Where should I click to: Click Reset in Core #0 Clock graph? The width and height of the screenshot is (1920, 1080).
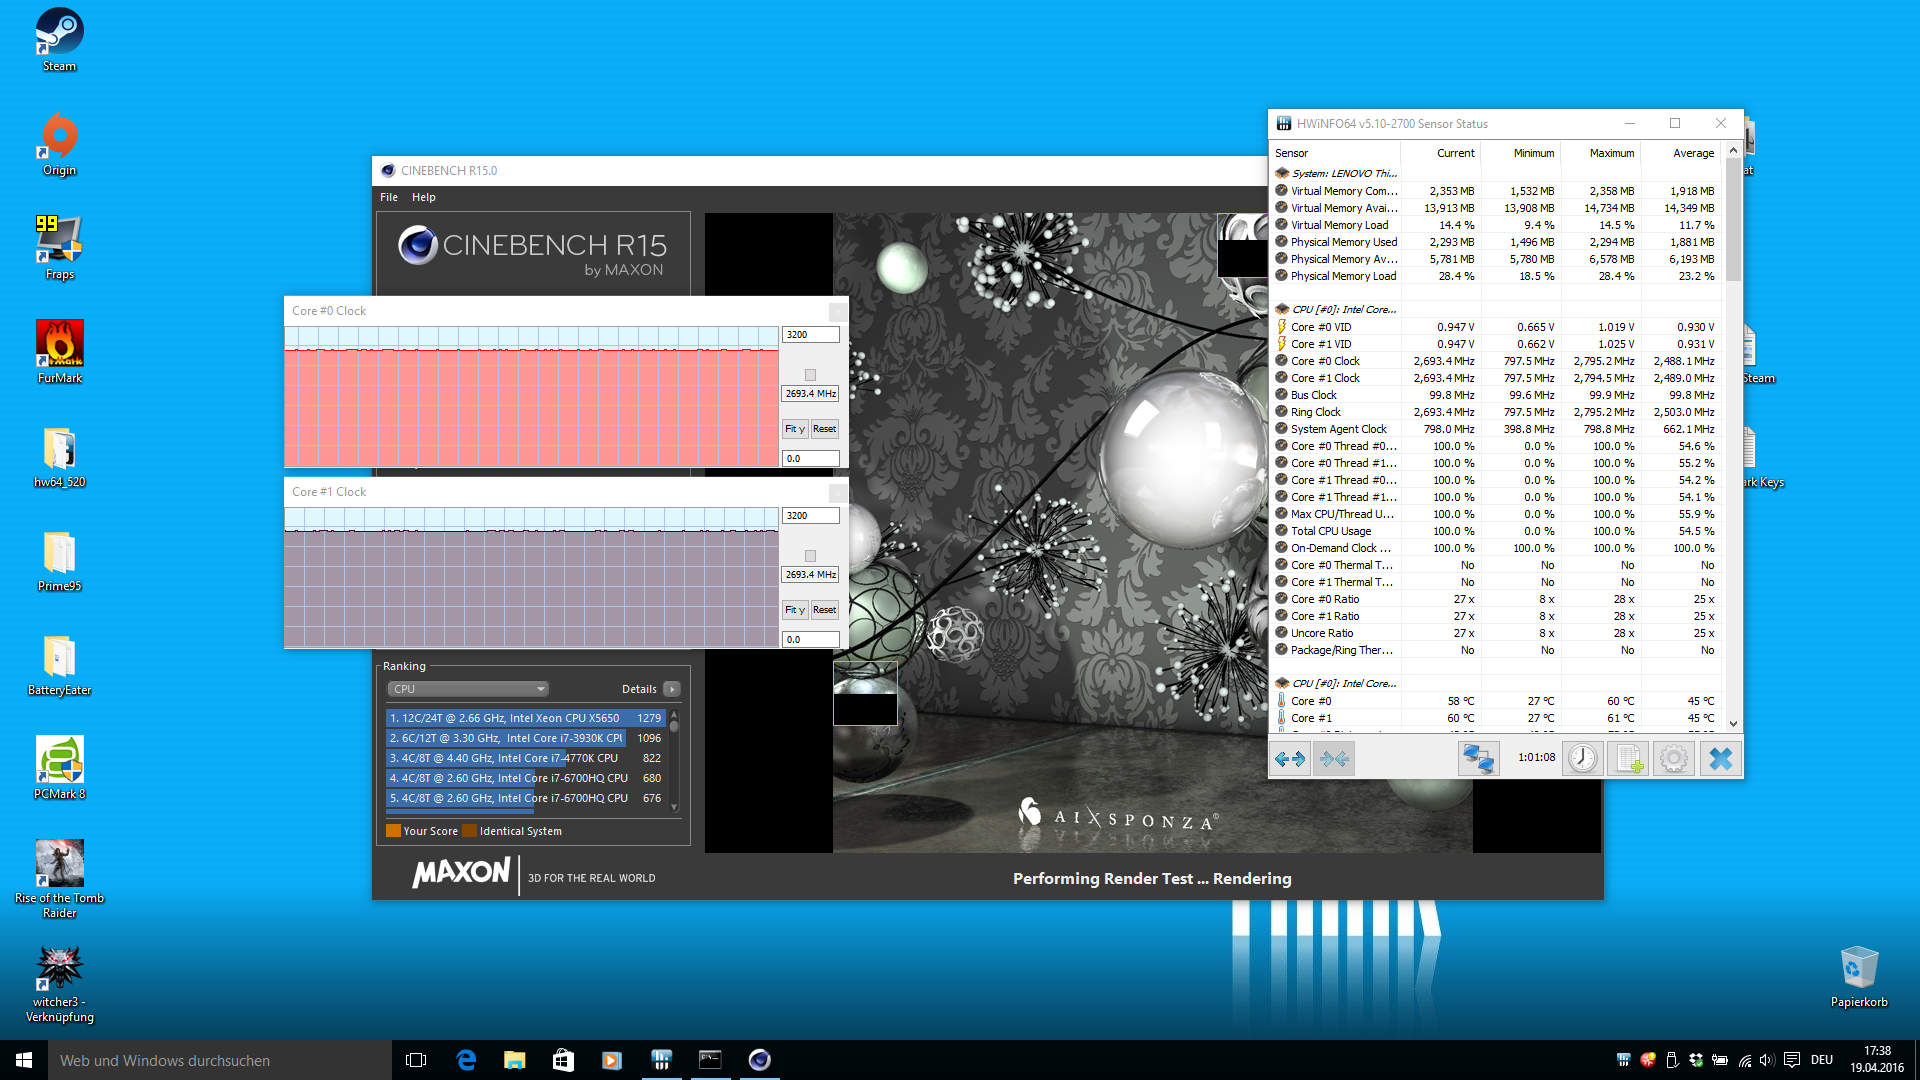[825, 429]
